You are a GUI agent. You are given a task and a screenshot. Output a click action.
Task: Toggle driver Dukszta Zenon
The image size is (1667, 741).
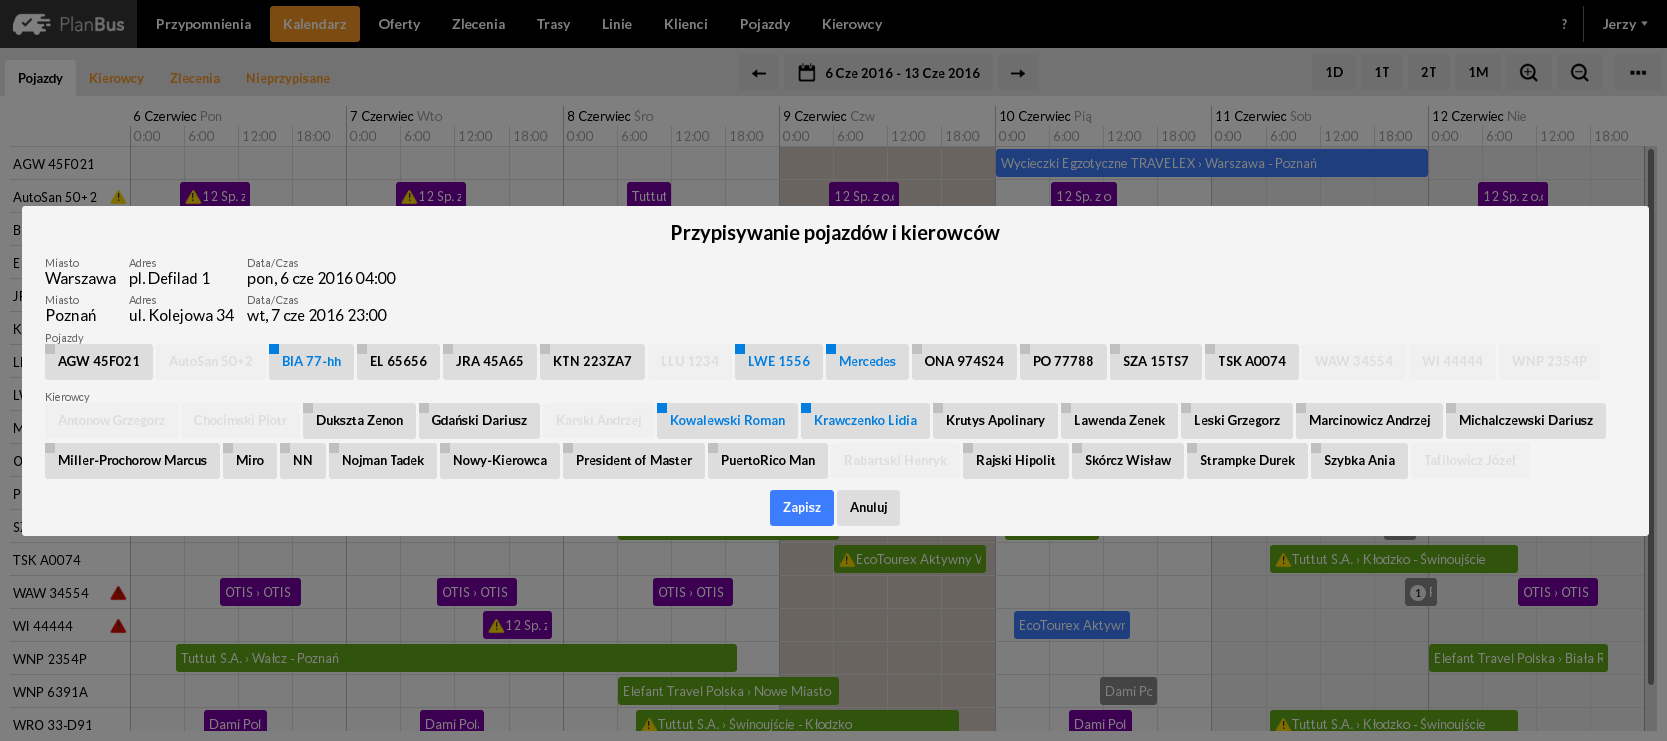pyautogui.click(x=360, y=421)
